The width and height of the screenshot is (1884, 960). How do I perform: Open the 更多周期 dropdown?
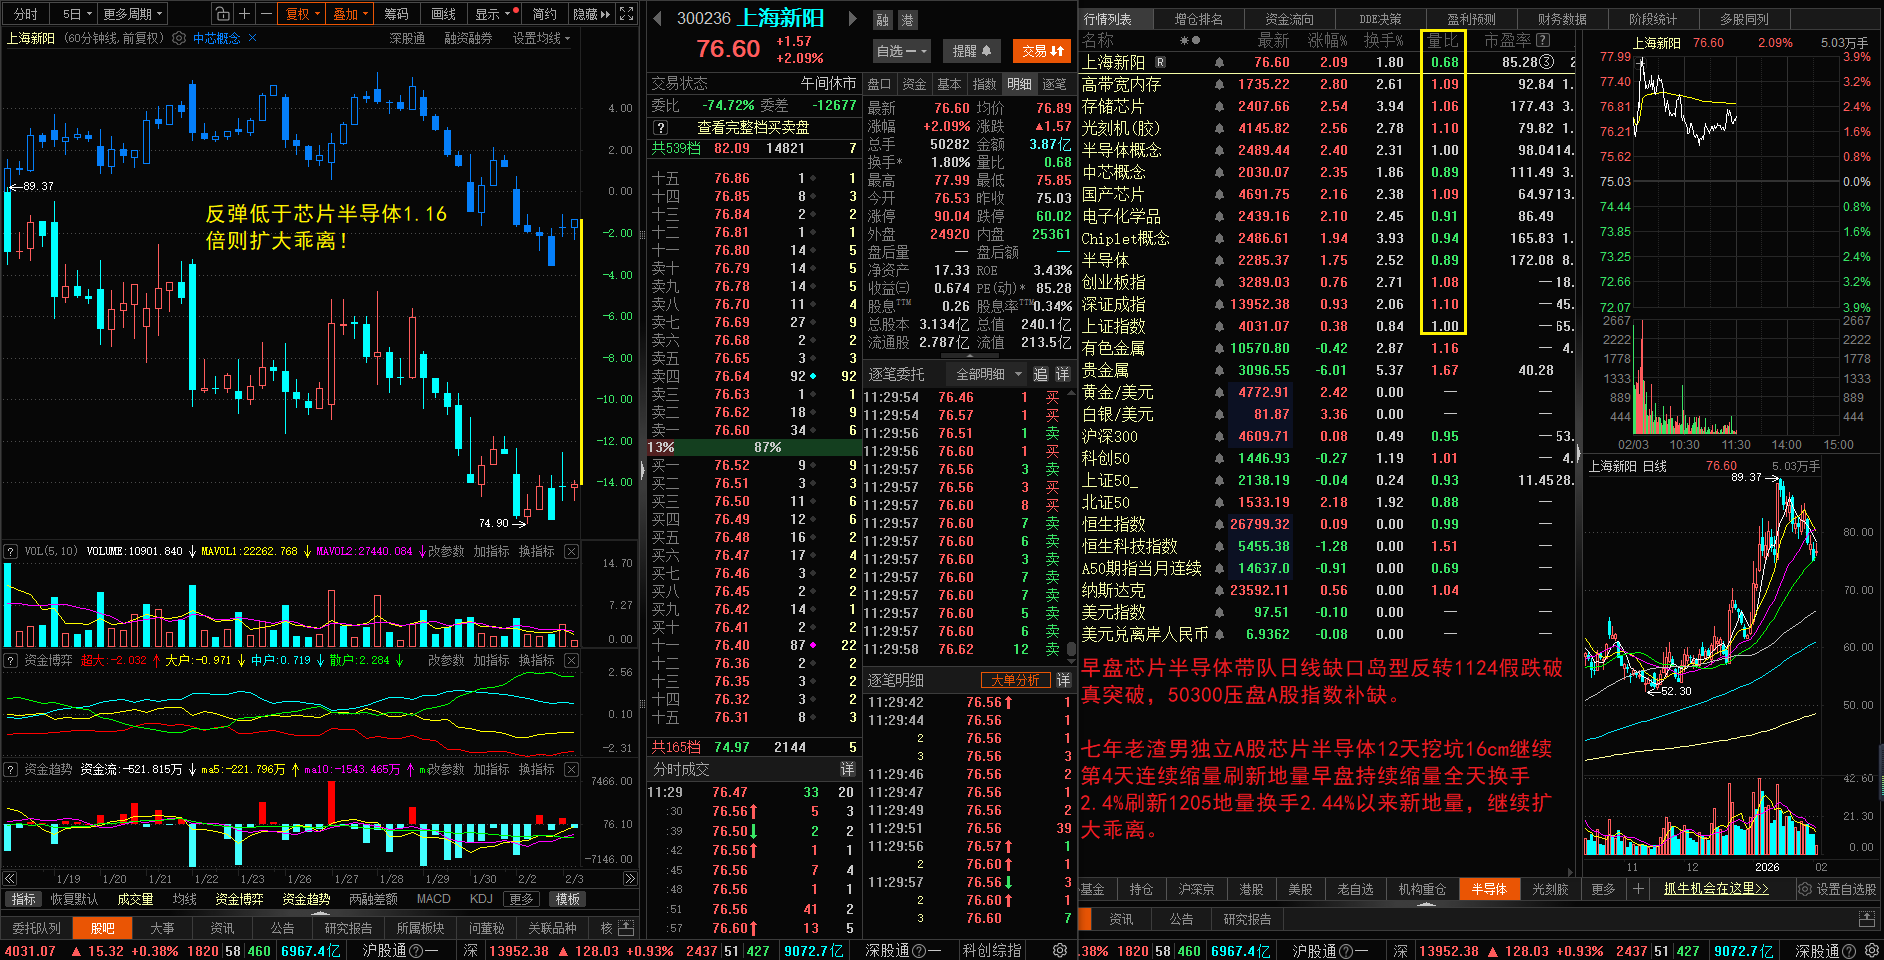[x=133, y=14]
